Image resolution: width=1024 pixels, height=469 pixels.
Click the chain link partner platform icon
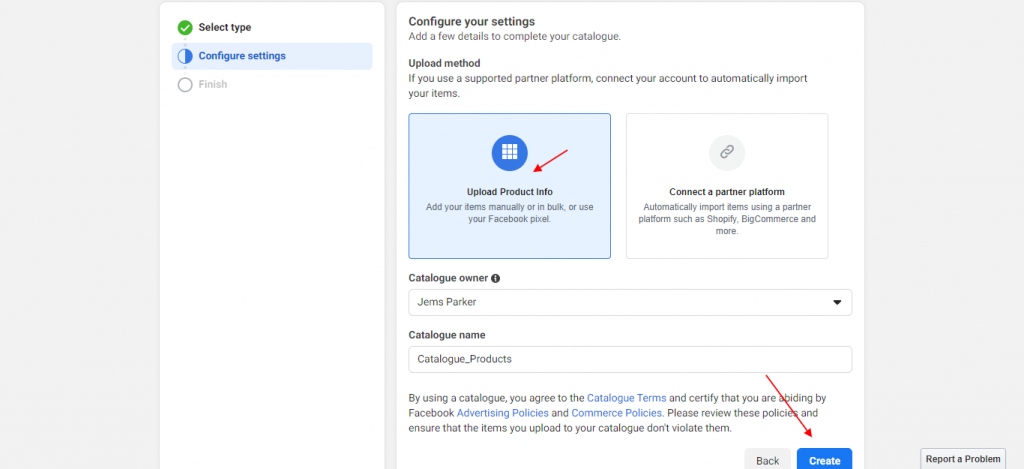[x=727, y=153]
